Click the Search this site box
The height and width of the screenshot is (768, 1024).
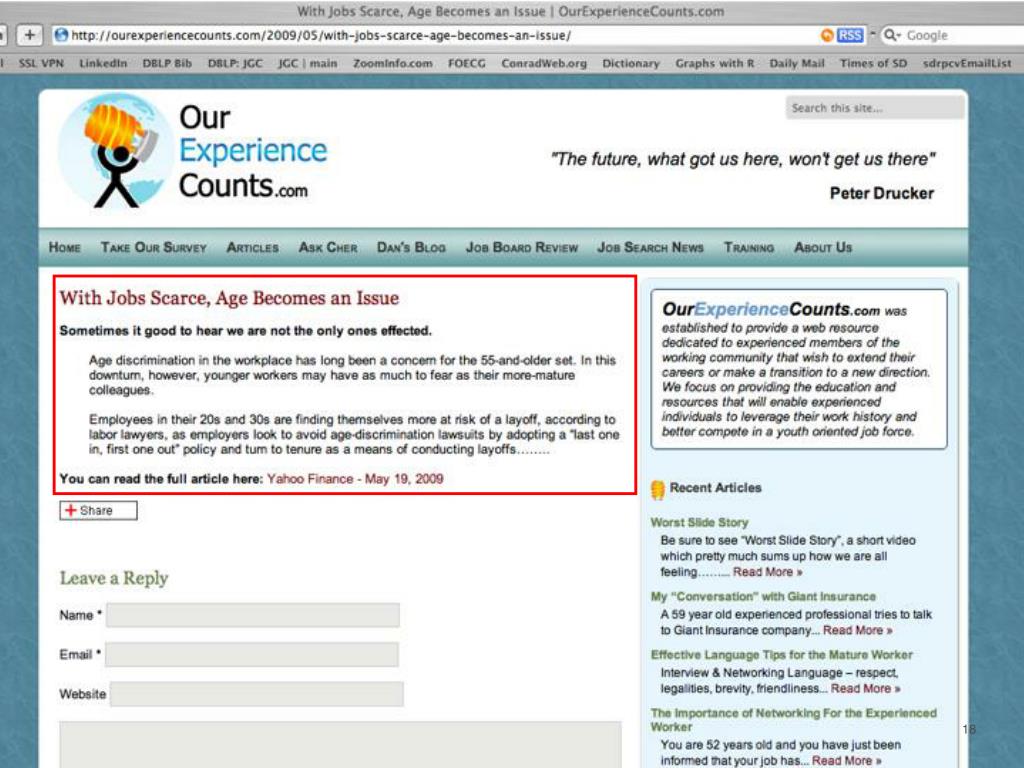pos(874,108)
